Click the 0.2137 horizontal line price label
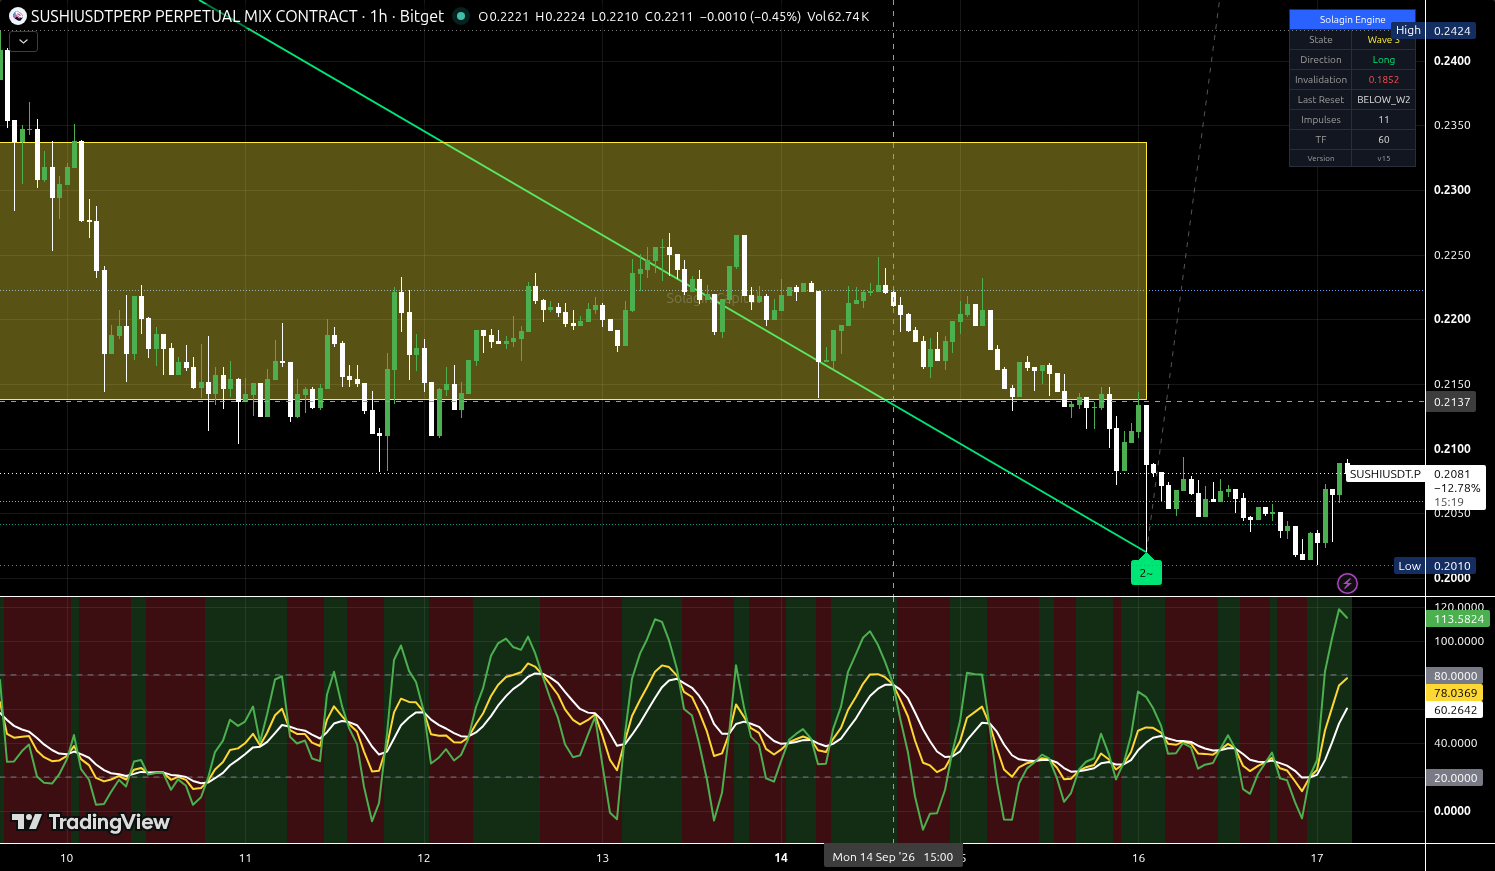1495x871 pixels. [x=1452, y=402]
